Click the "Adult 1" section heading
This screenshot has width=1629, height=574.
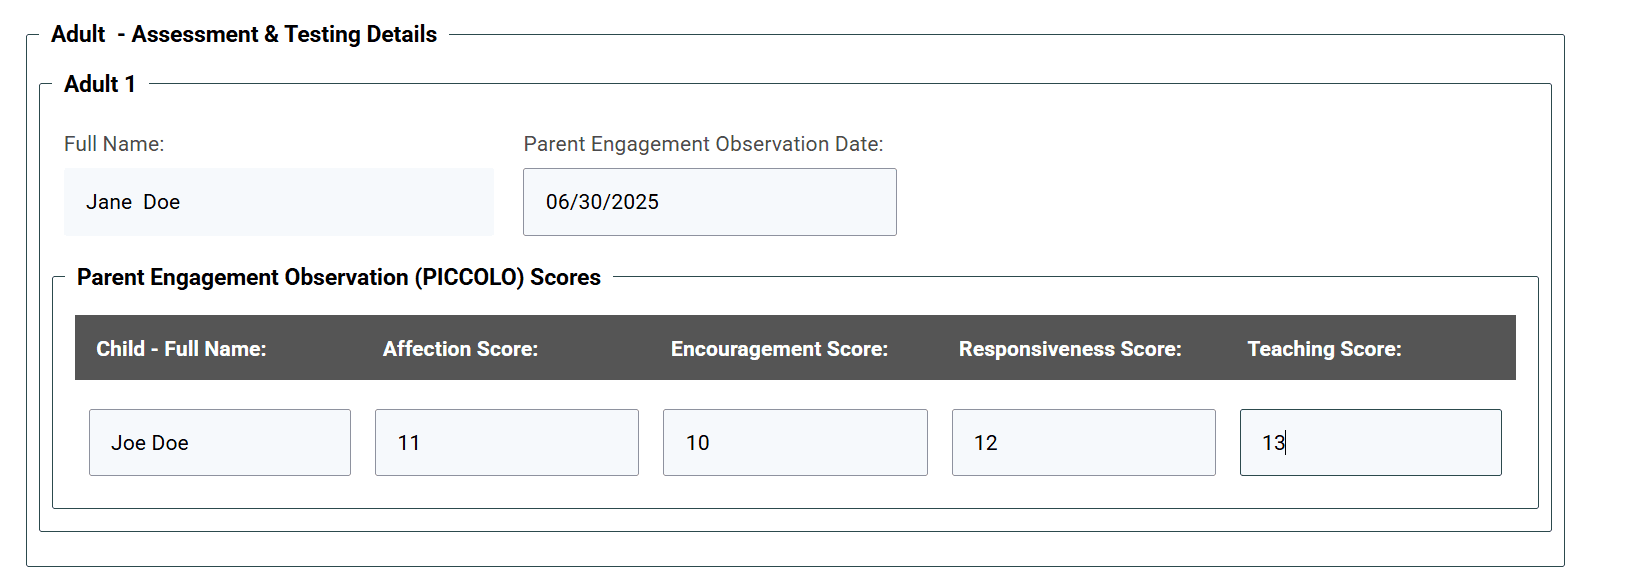[x=100, y=84]
